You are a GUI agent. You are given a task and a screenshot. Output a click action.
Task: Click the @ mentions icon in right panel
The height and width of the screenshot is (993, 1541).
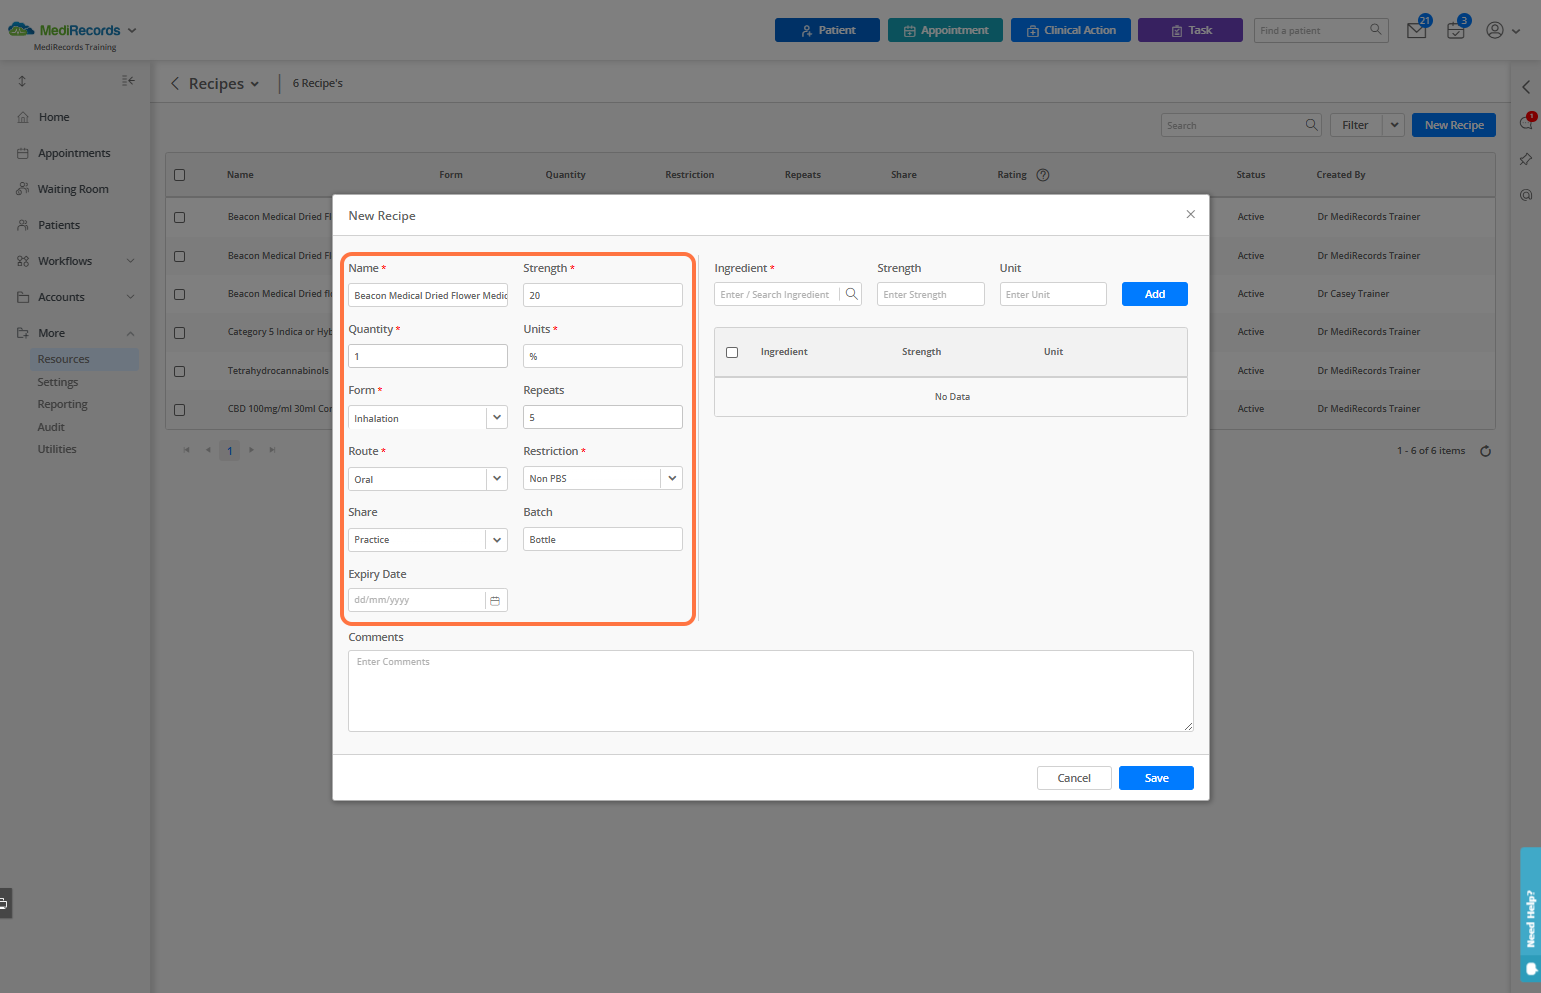(1526, 195)
